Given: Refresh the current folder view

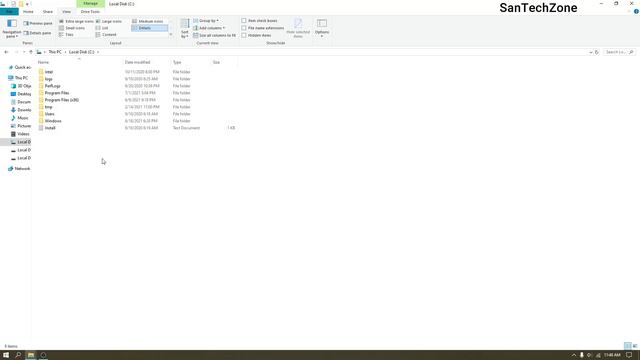Looking at the screenshot, I should tap(597, 52).
